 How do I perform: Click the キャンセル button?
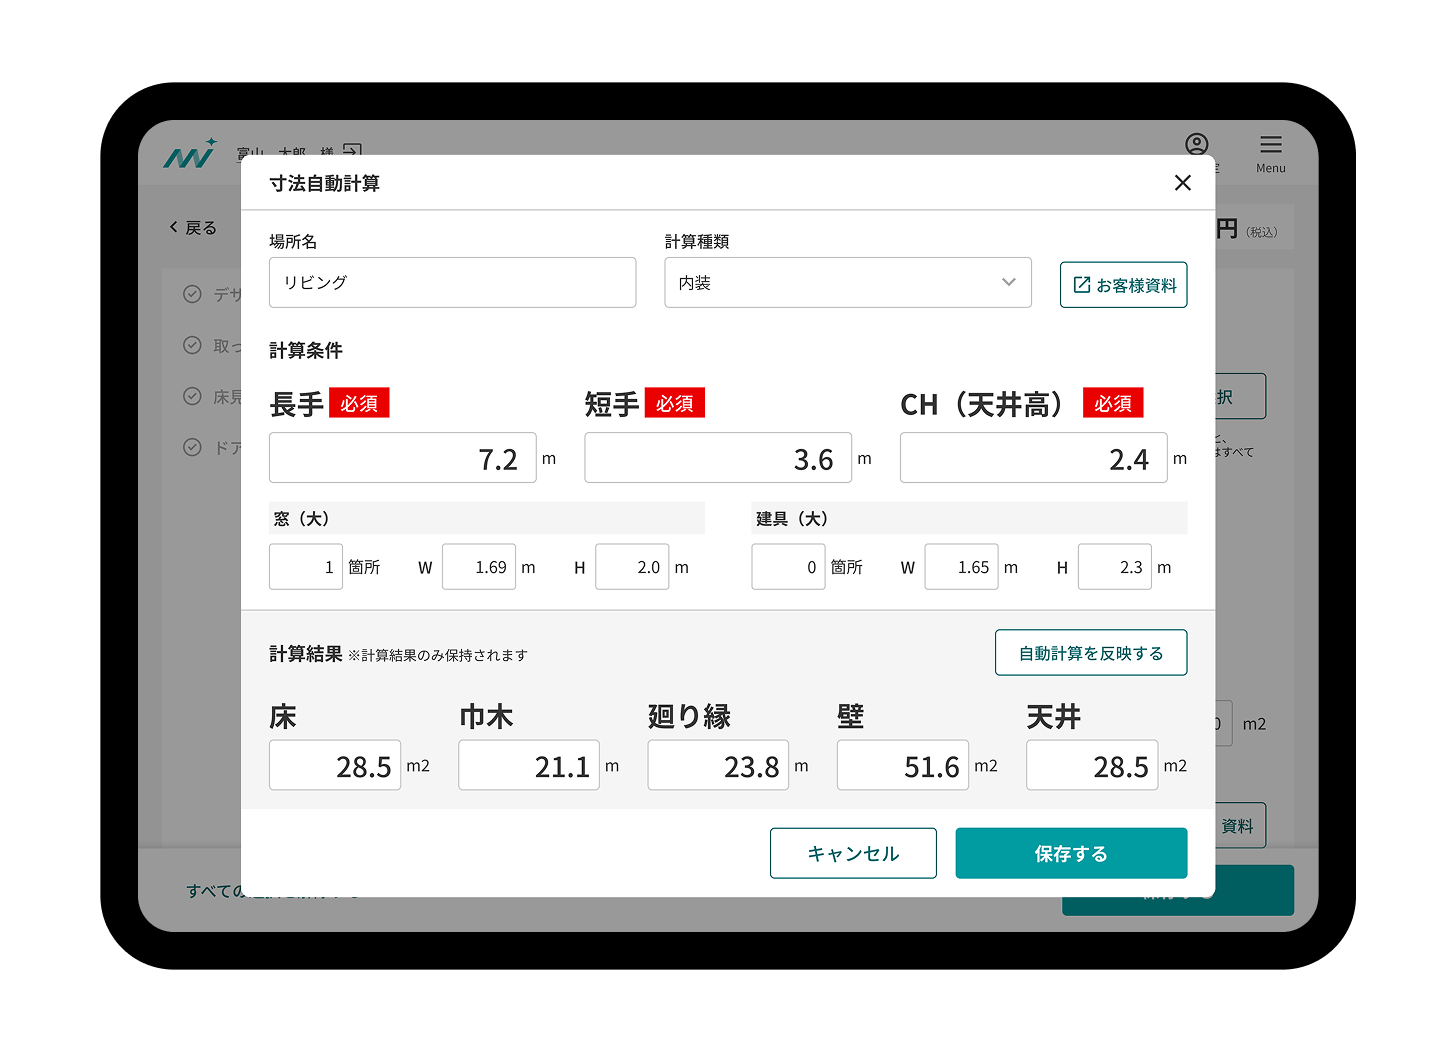[x=852, y=853]
